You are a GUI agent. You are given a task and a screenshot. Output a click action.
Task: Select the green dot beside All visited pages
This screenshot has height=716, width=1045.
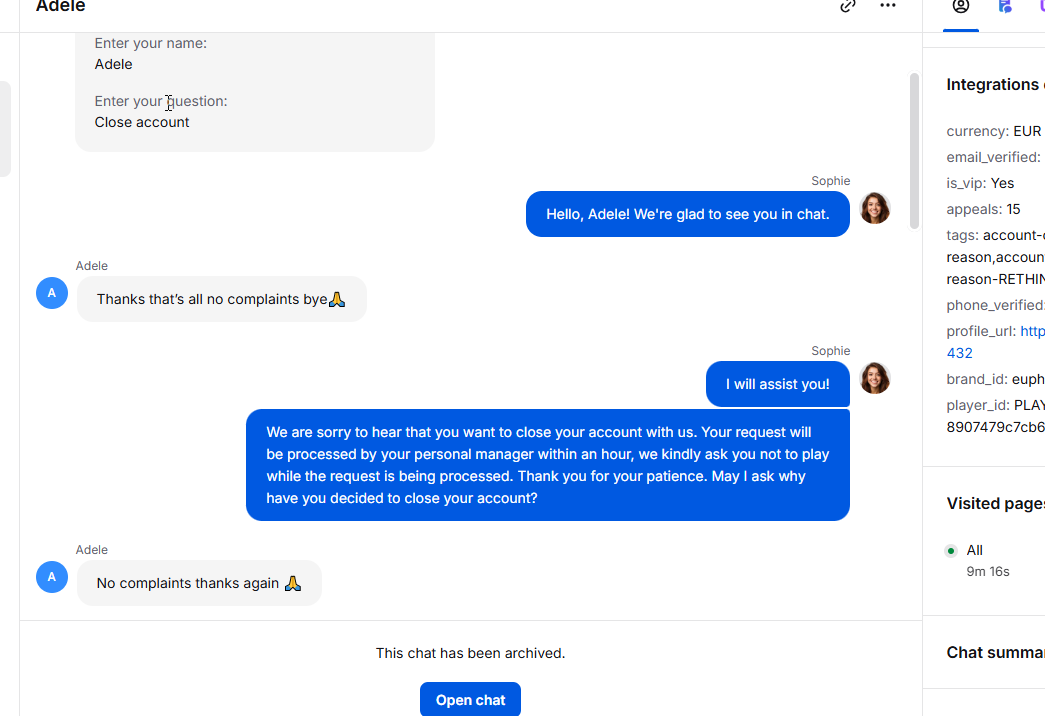[x=951, y=551]
